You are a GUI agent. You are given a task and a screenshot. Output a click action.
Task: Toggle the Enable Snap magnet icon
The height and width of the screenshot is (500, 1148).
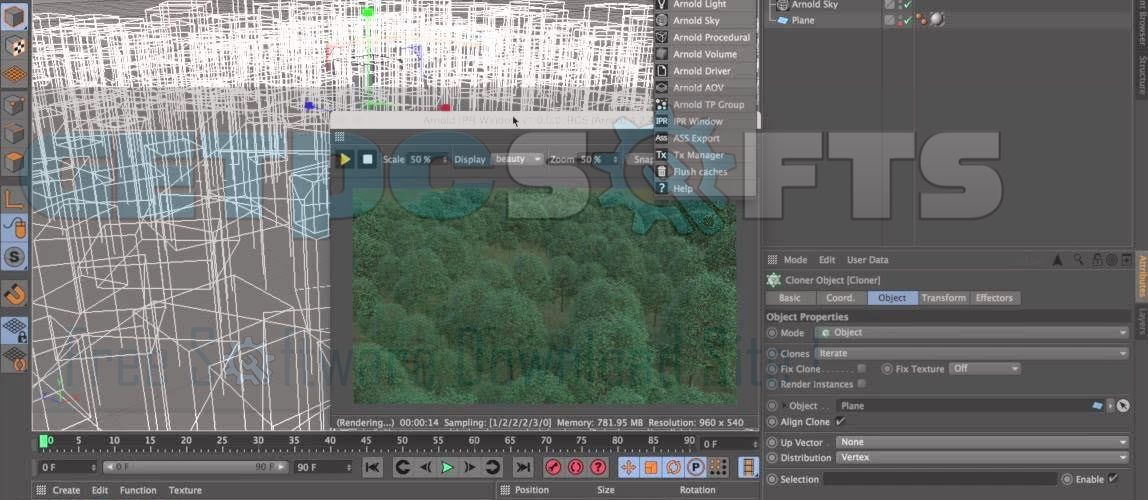15,294
